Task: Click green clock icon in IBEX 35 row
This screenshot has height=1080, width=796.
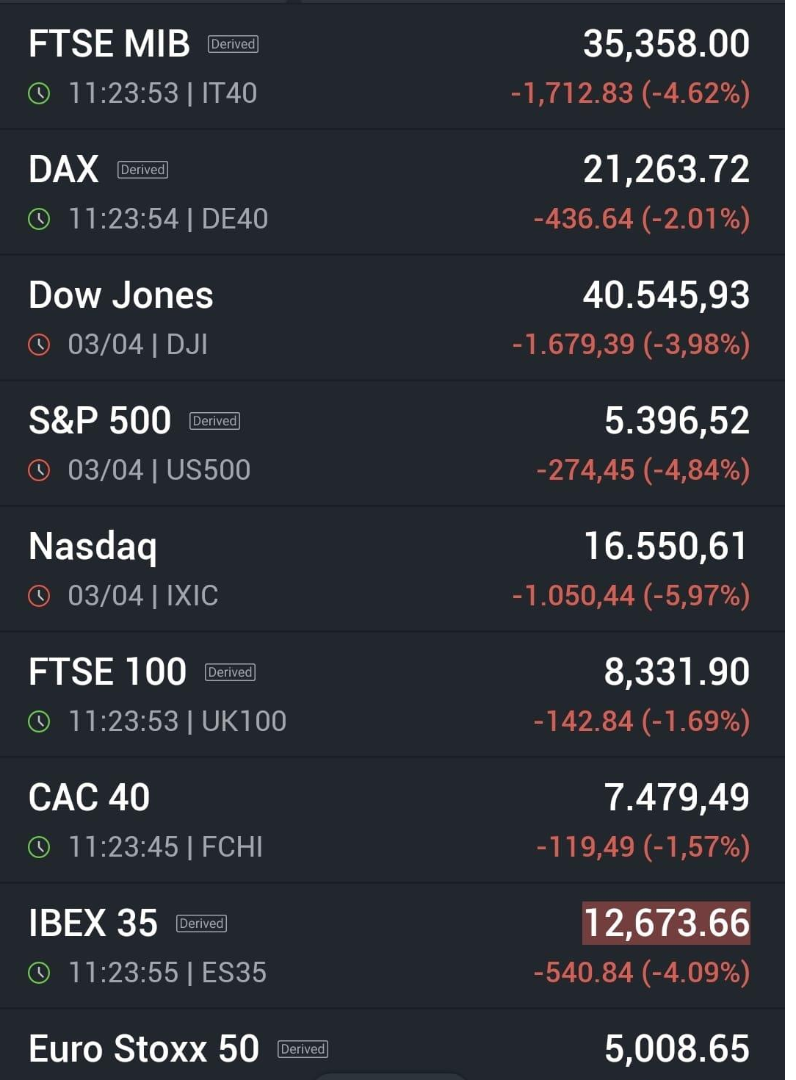Action: point(39,973)
